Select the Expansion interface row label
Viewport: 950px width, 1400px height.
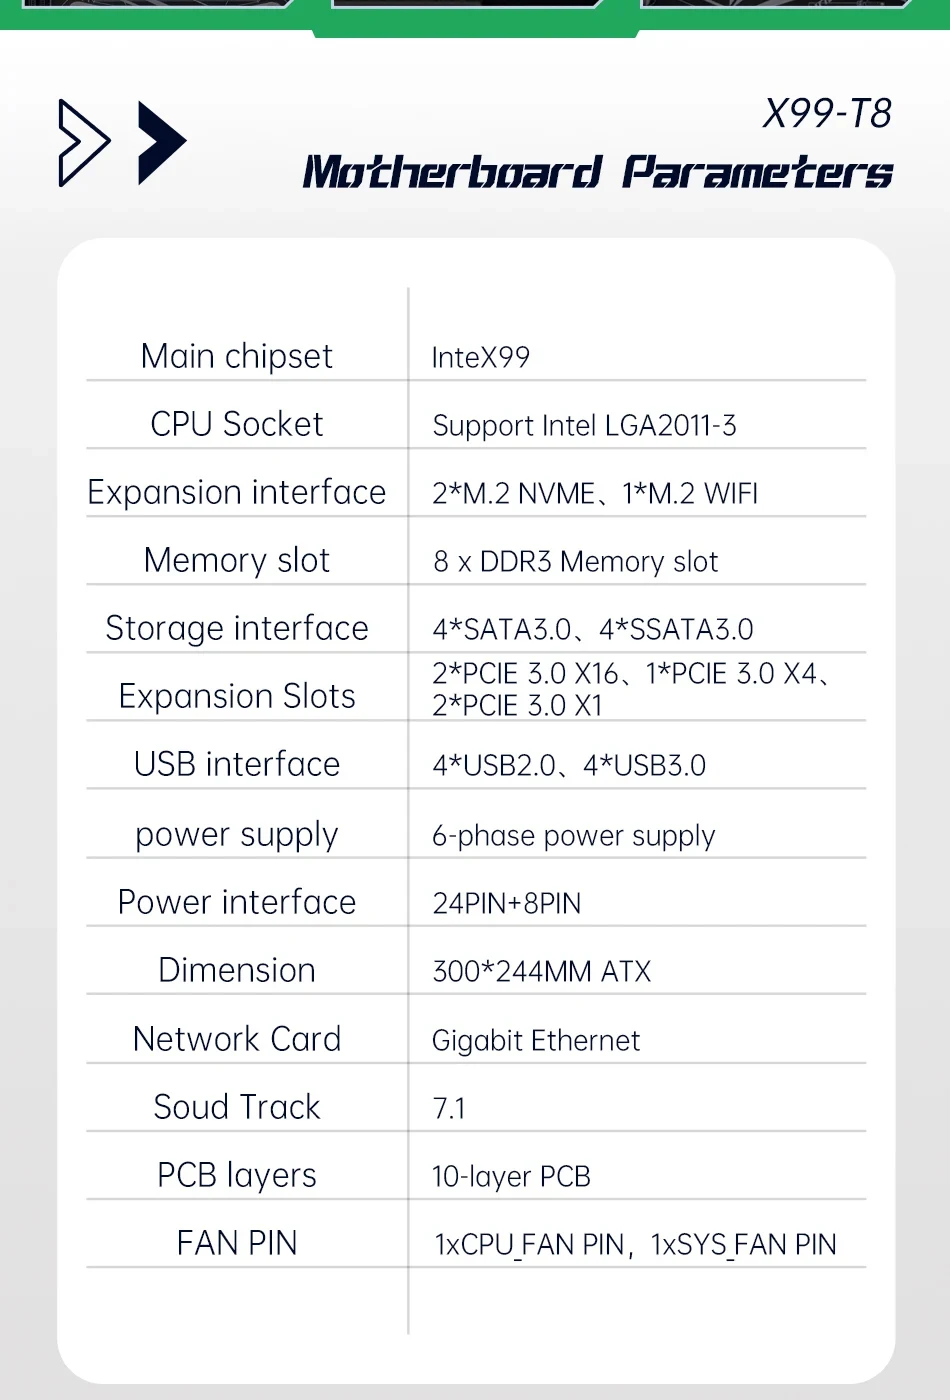pos(237,493)
